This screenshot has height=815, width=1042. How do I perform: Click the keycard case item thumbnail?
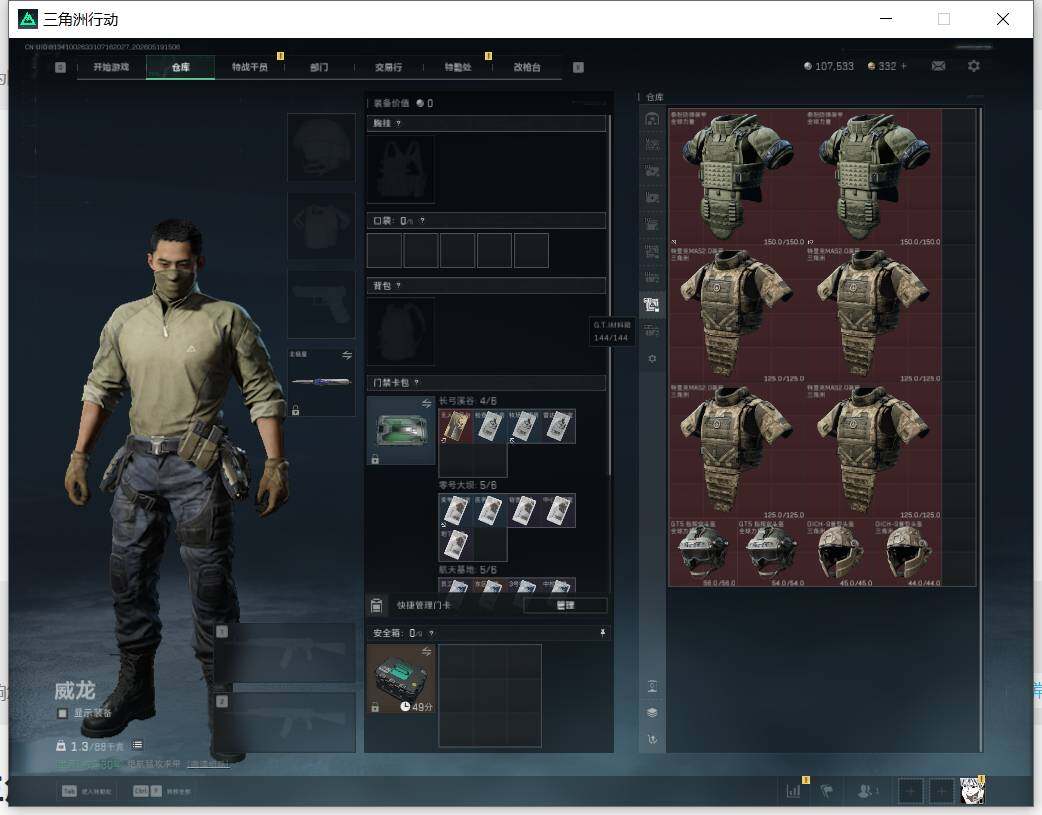pos(401,430)
